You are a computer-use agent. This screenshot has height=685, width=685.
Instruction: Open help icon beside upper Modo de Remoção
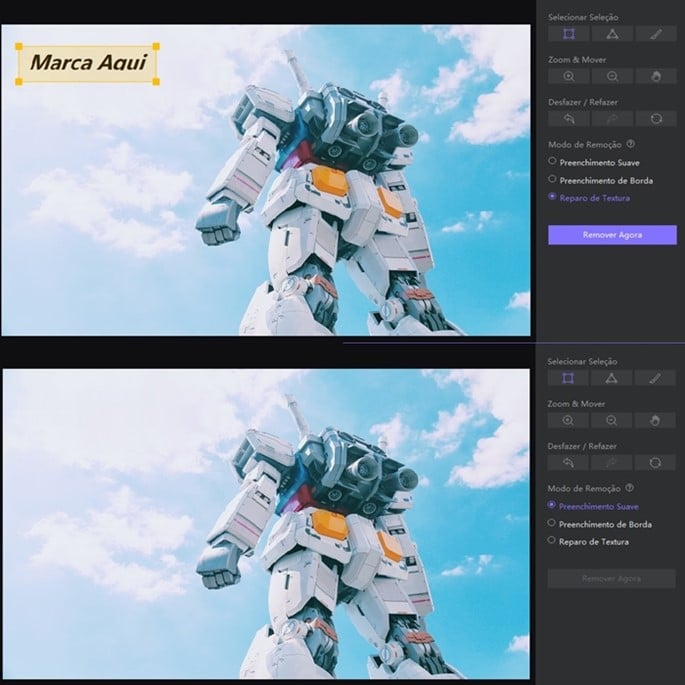pyautogui.click(x=631, y=144)
